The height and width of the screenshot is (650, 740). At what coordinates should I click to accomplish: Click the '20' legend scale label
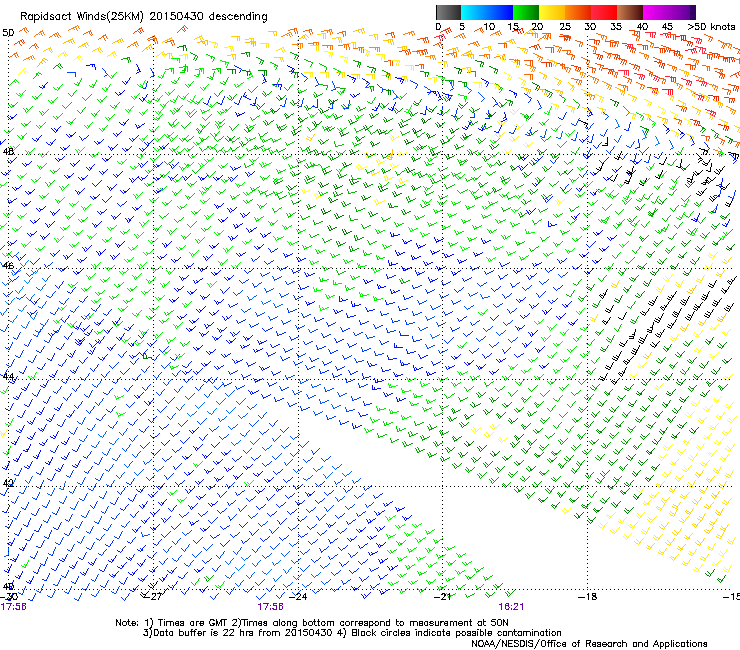click(537, 27)
